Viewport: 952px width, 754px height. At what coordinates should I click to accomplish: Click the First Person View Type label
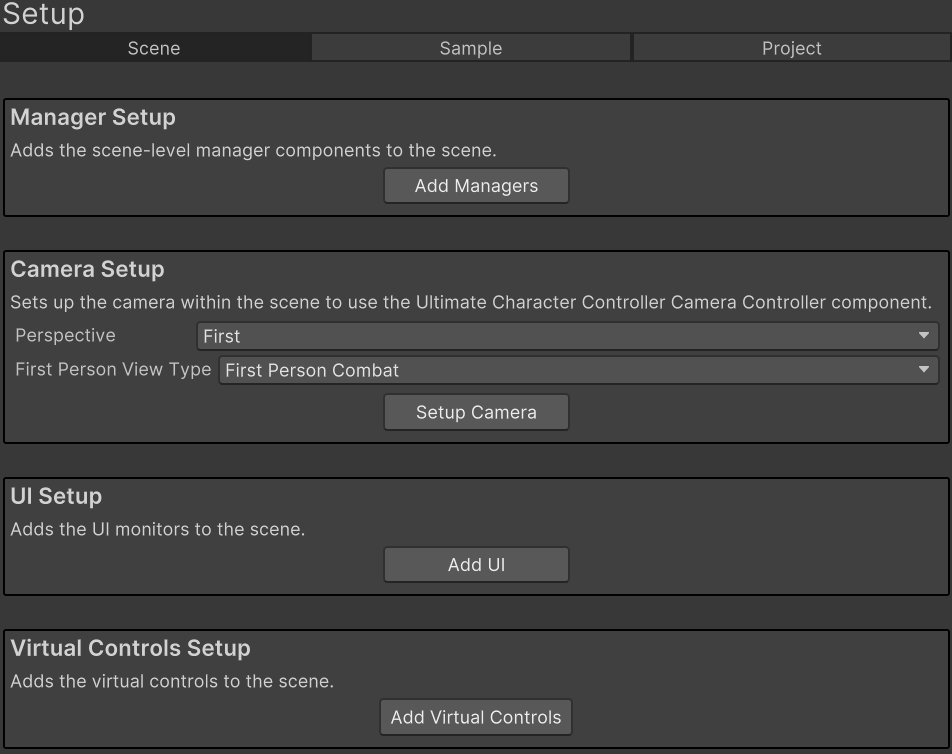113,370
